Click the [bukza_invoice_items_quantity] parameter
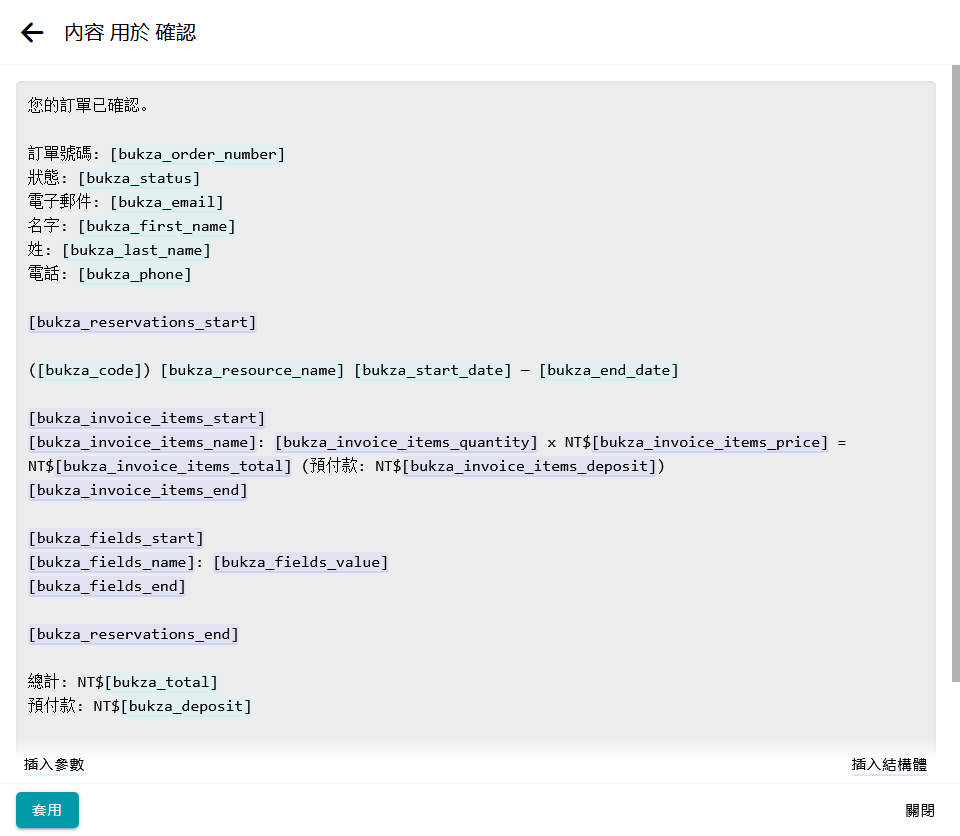Image resolution: width=960 pixels, height=836 pixels. click(406, 442)
